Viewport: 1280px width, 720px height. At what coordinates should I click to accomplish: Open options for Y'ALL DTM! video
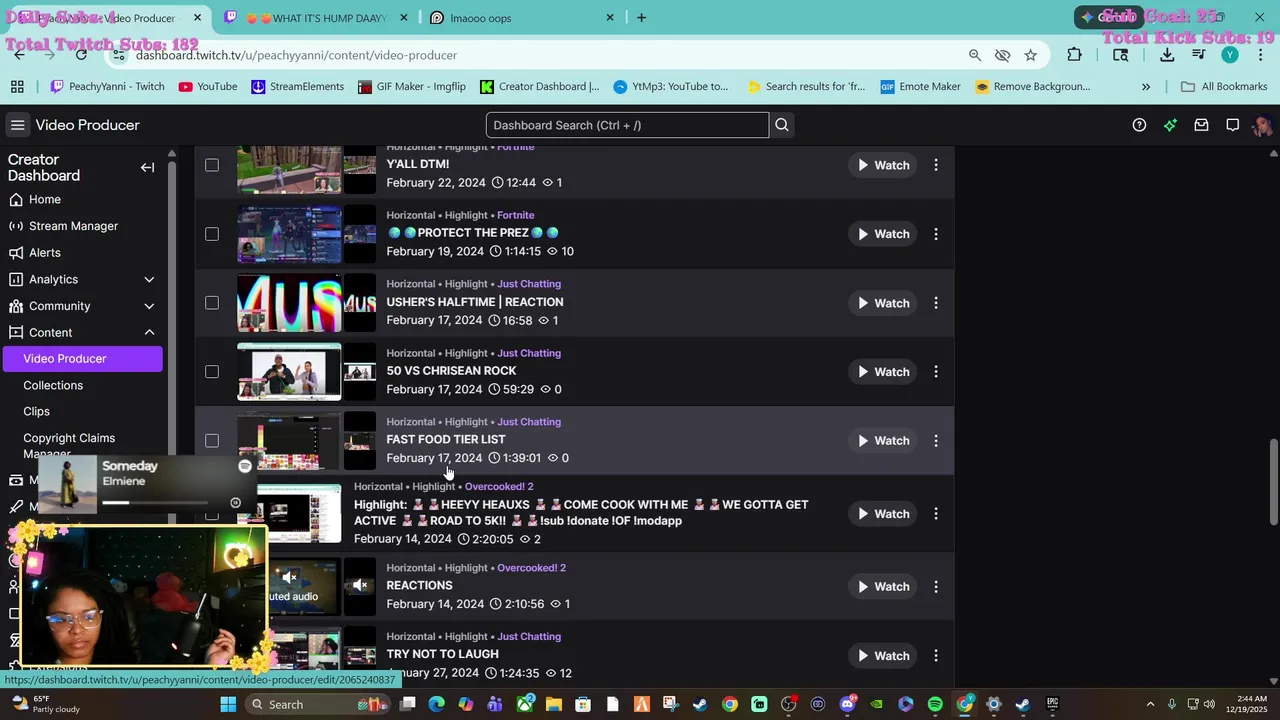coord(936,165)
